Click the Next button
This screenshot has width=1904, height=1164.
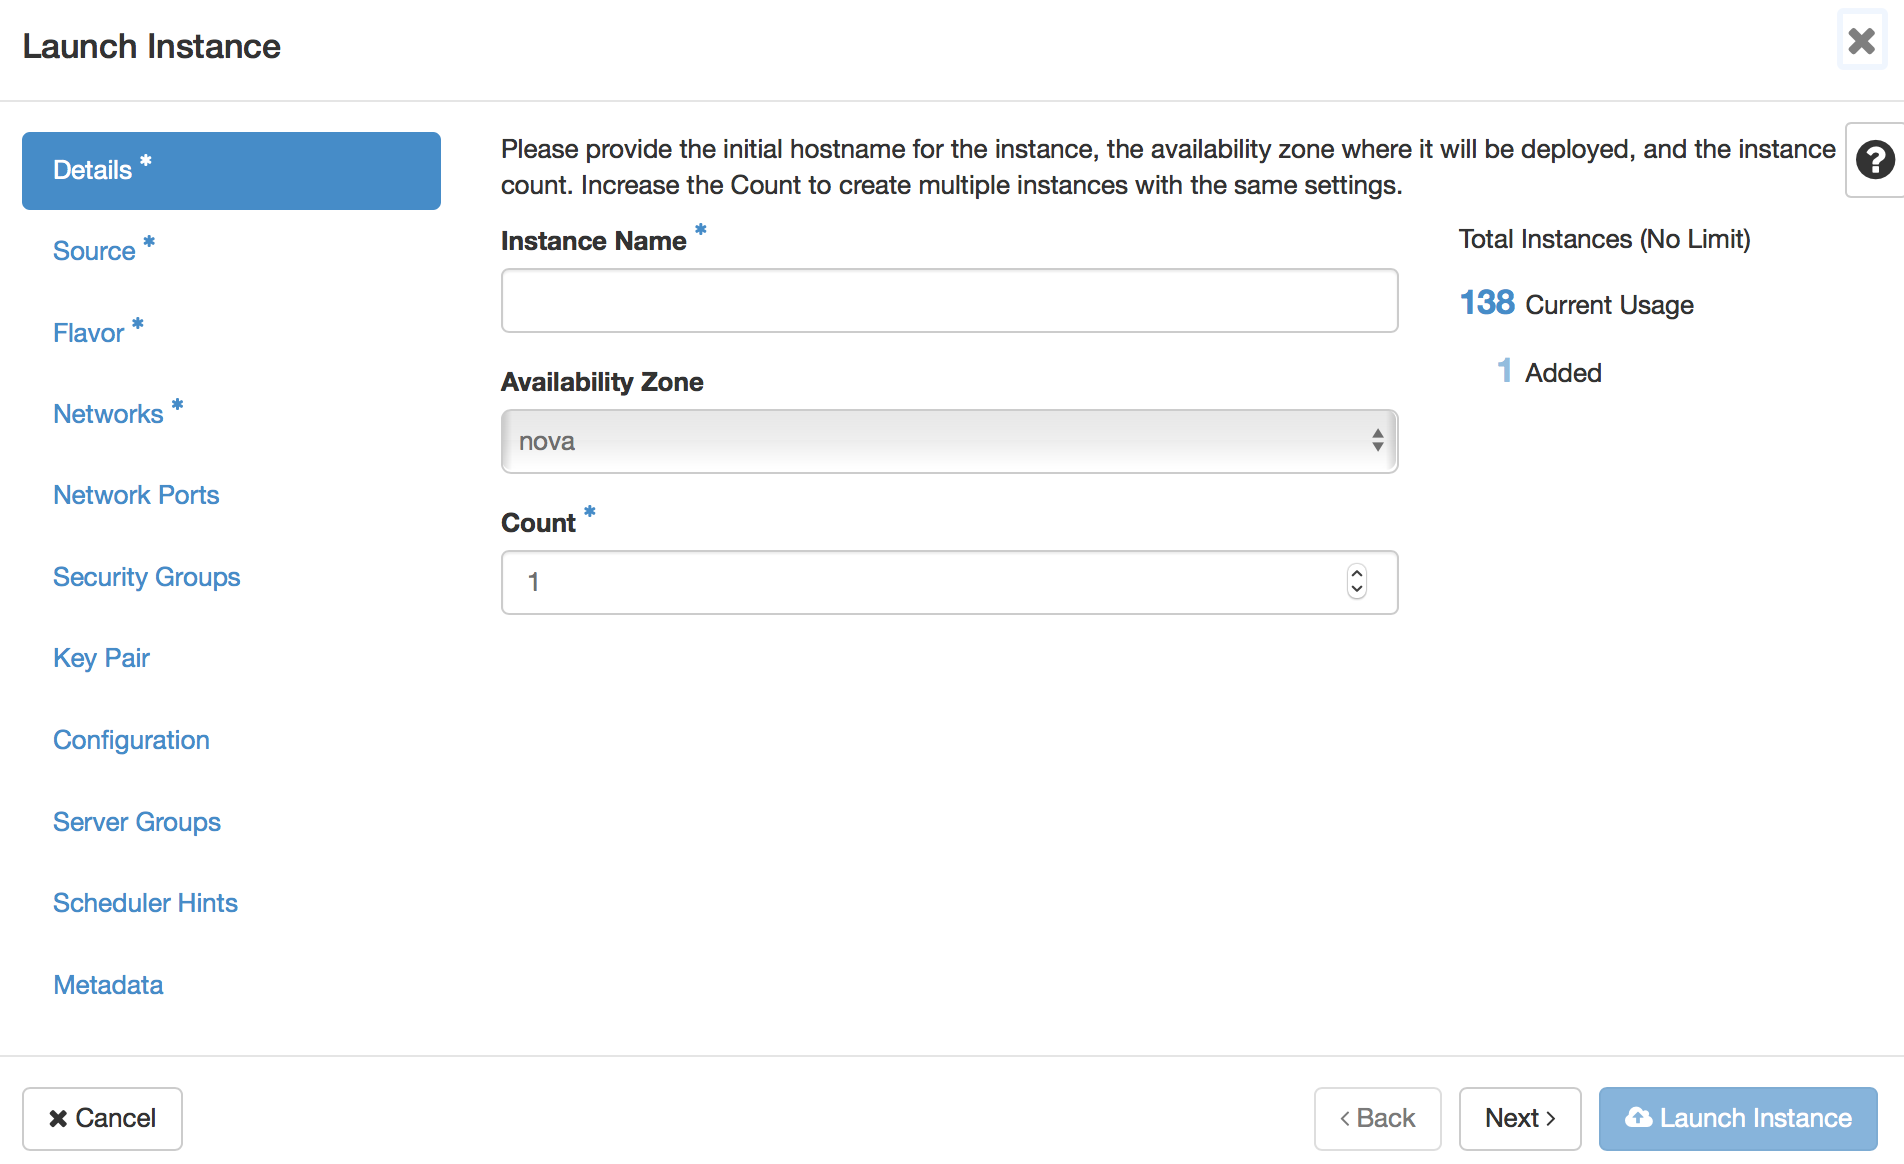point(1519,1118)
